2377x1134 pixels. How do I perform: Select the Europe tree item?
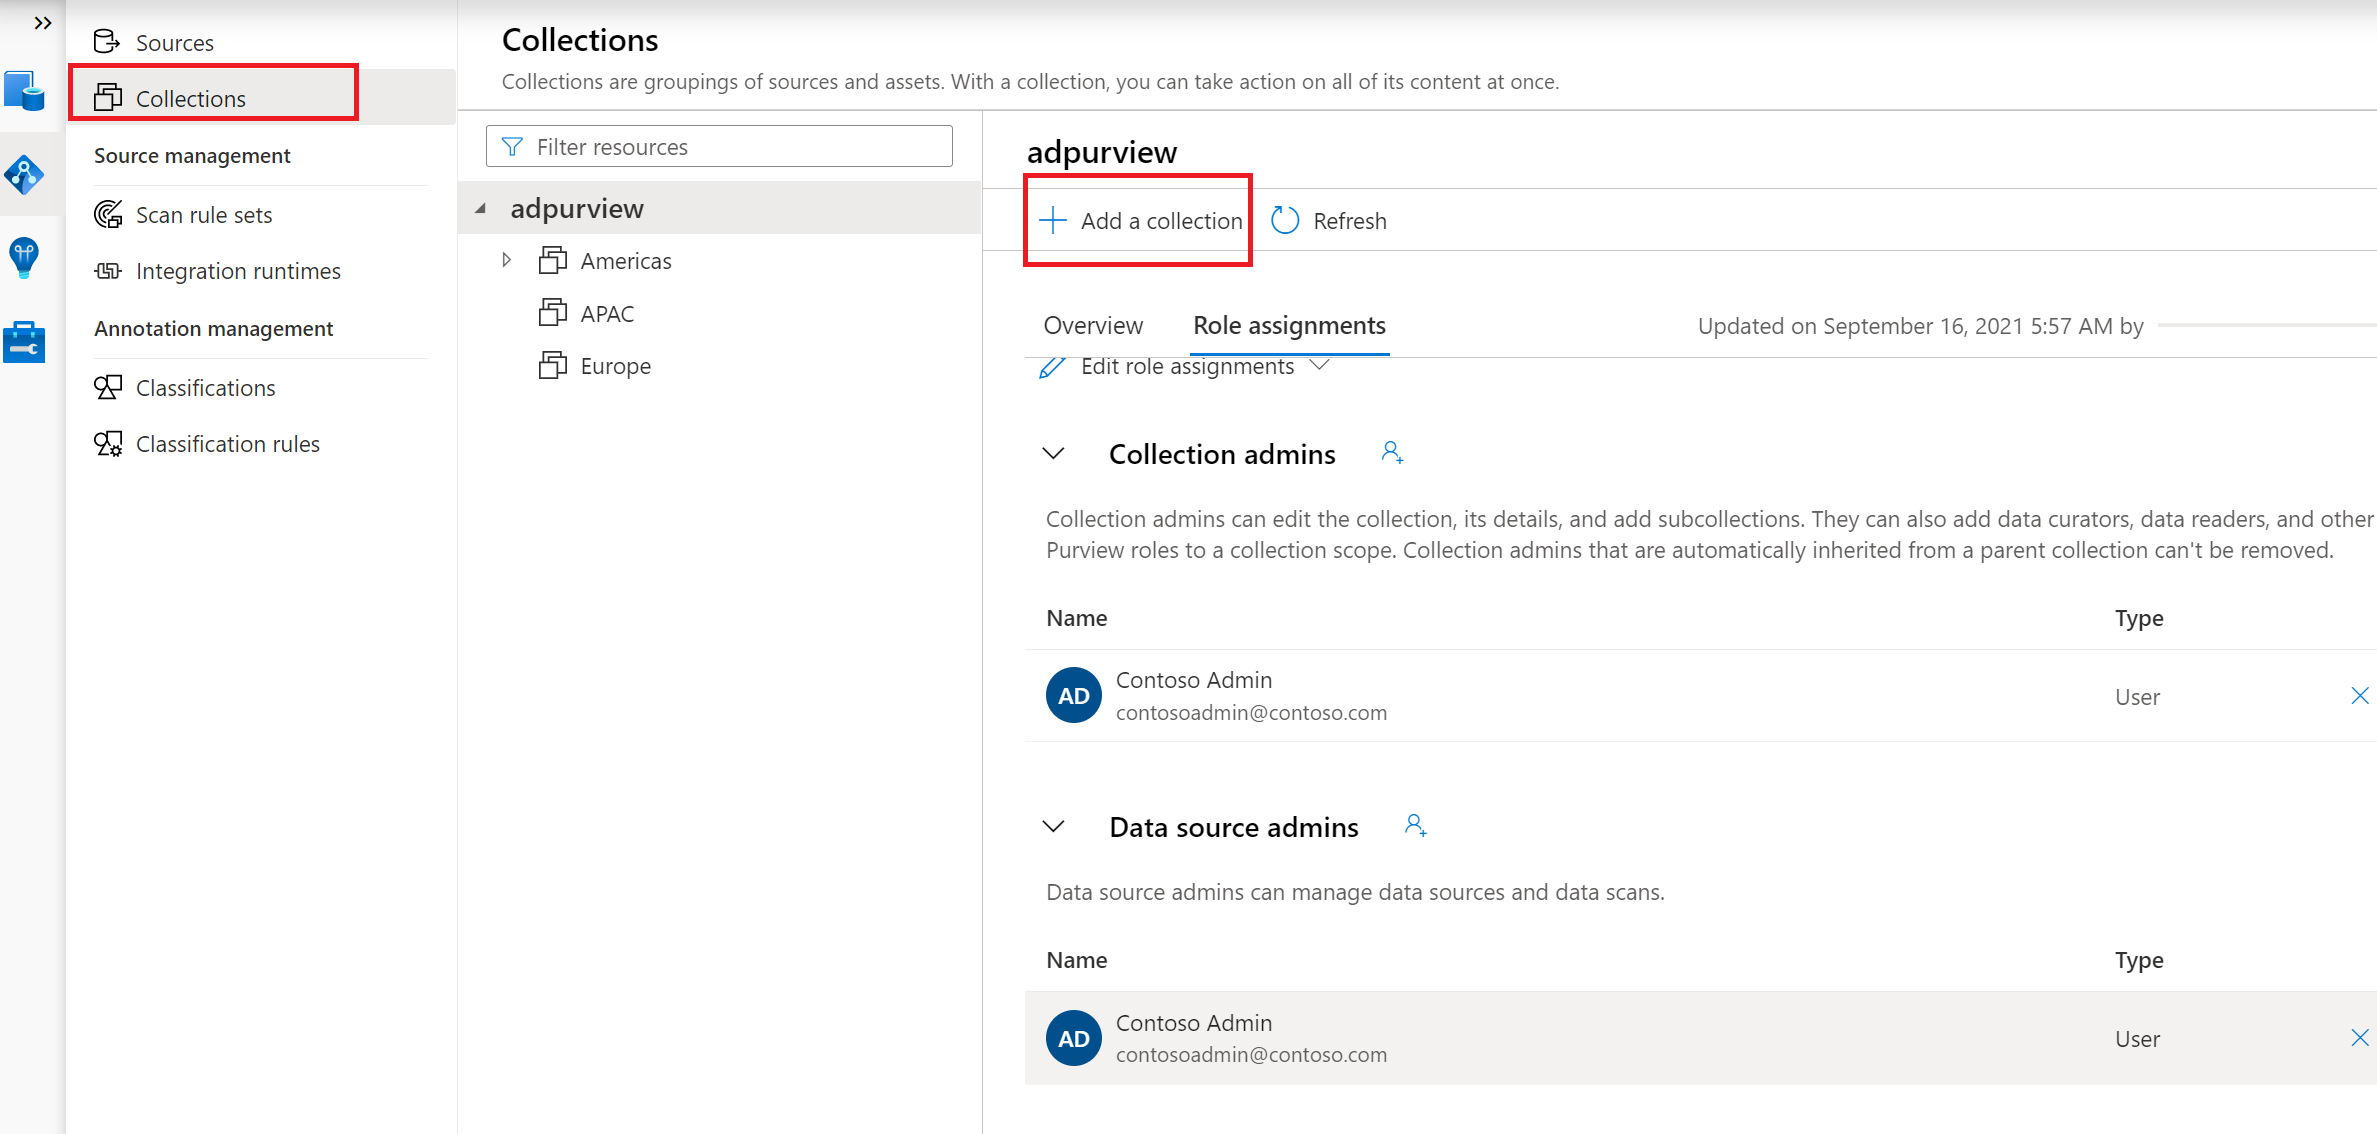pos(617,365)
